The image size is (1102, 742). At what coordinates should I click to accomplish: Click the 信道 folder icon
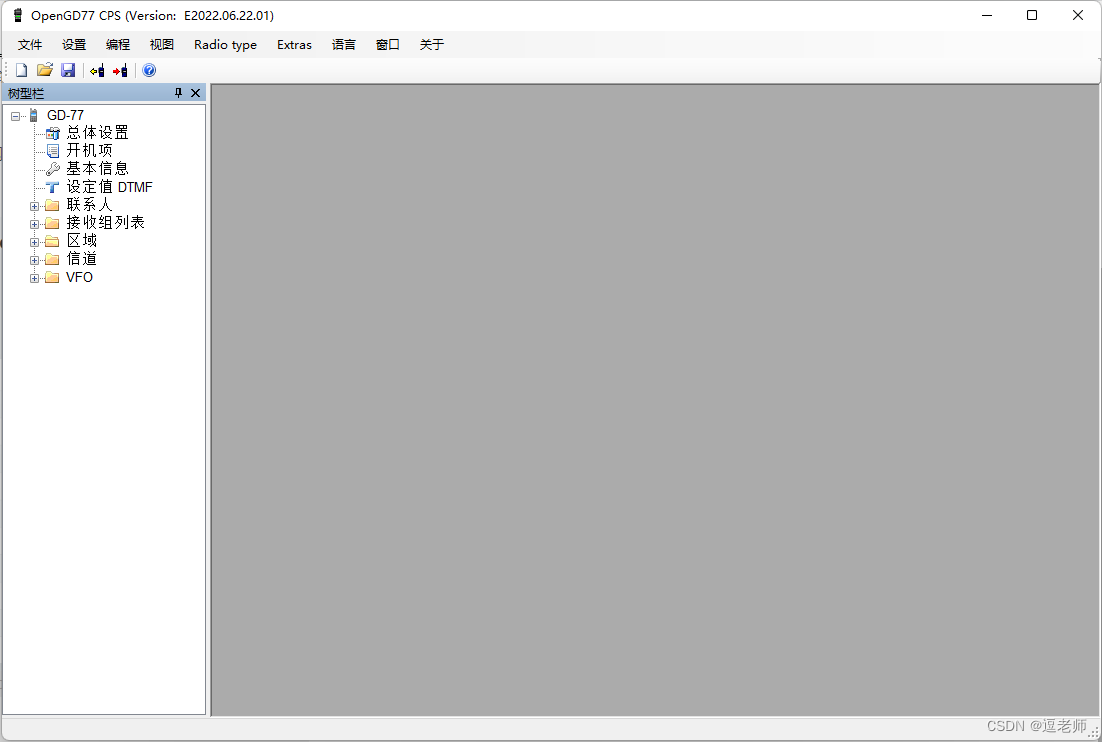point(52,259)
